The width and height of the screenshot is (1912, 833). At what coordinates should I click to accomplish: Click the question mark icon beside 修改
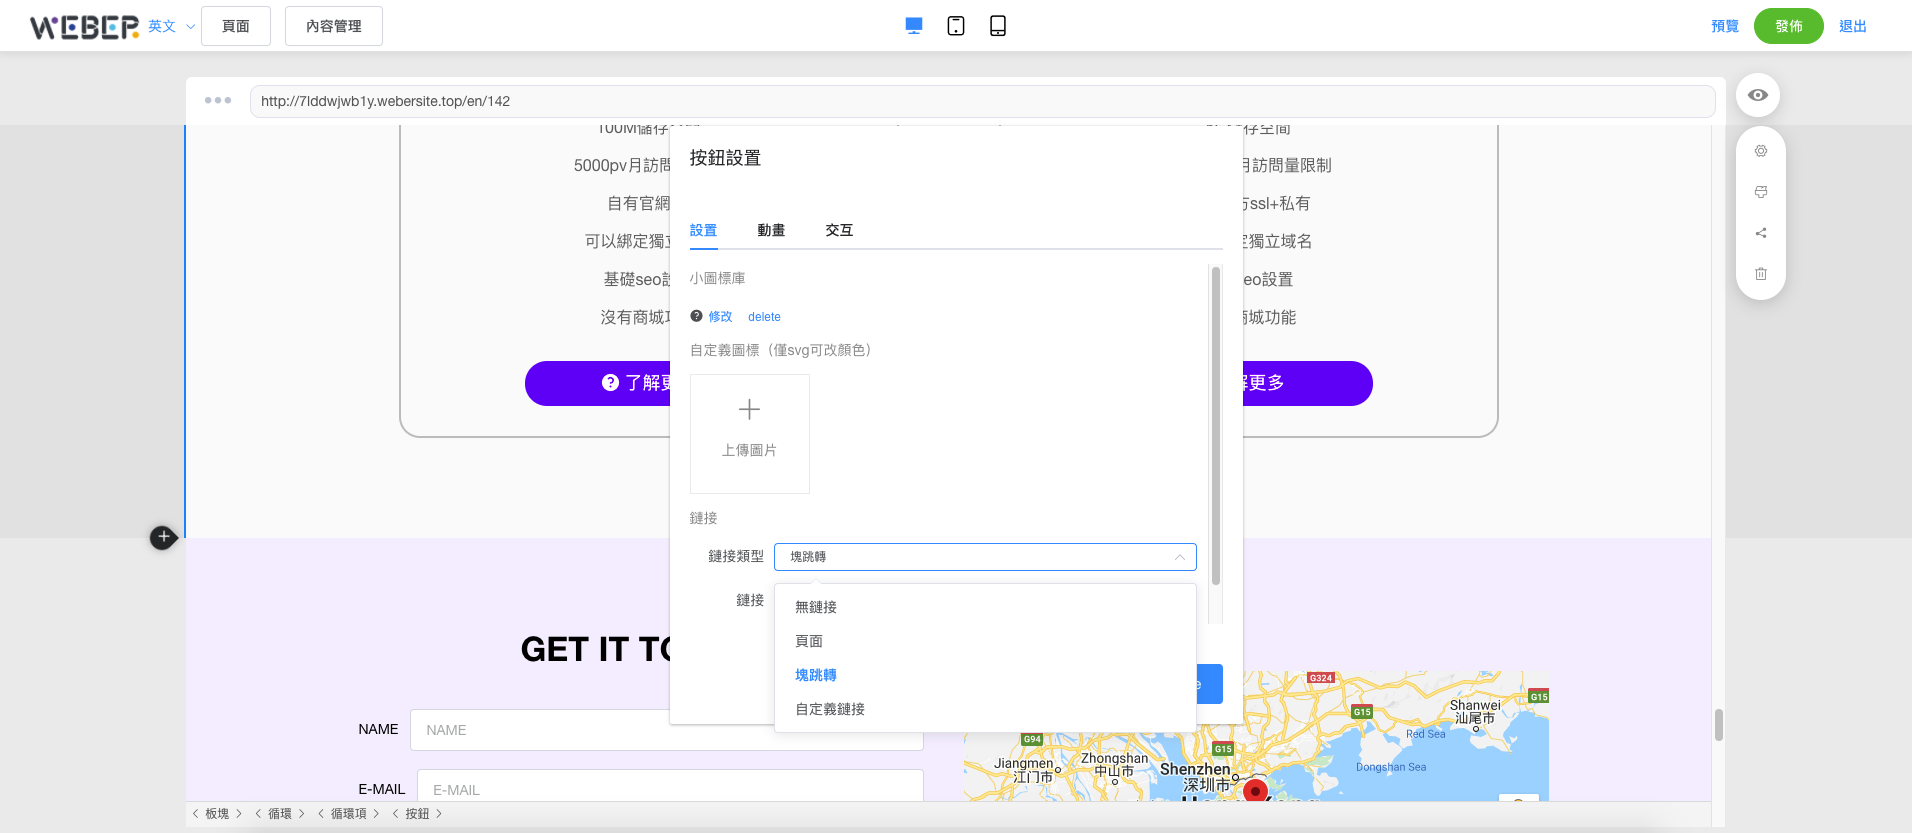click(696, 316)
